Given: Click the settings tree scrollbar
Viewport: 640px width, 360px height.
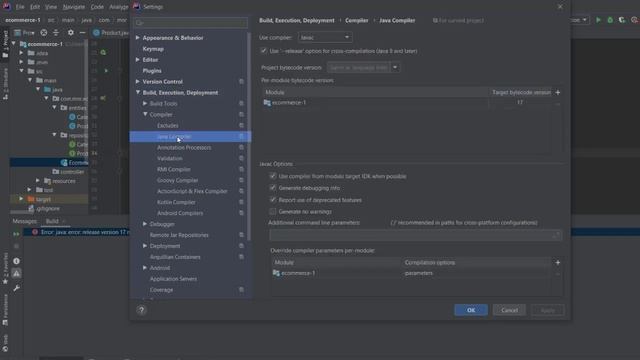Looking at the screenshot, I should (249, 137).
